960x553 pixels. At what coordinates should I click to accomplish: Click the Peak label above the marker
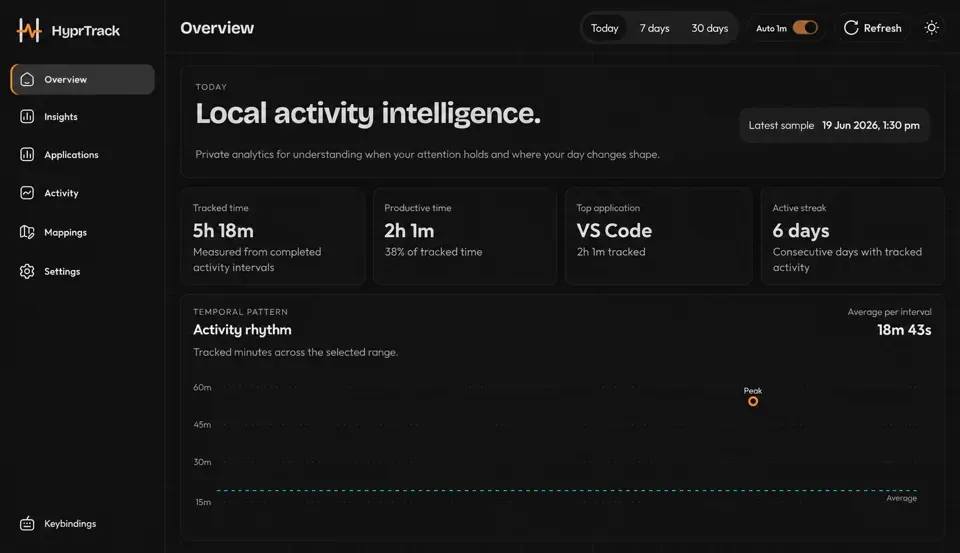click(752, 391)
